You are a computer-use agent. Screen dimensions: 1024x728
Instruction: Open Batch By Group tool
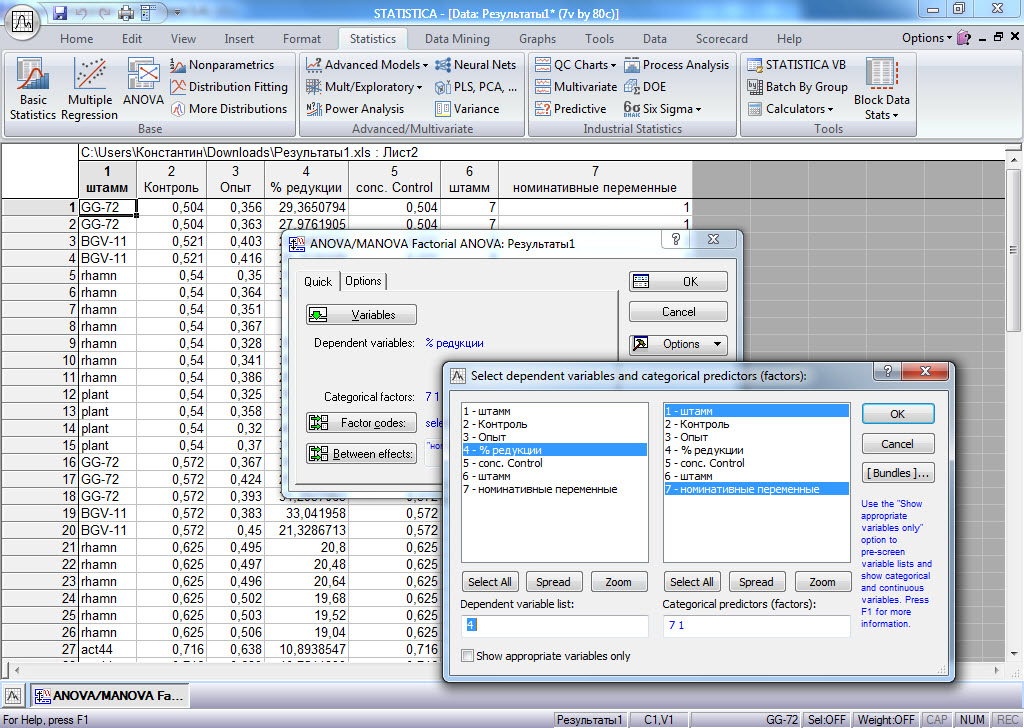pos(797,87)
